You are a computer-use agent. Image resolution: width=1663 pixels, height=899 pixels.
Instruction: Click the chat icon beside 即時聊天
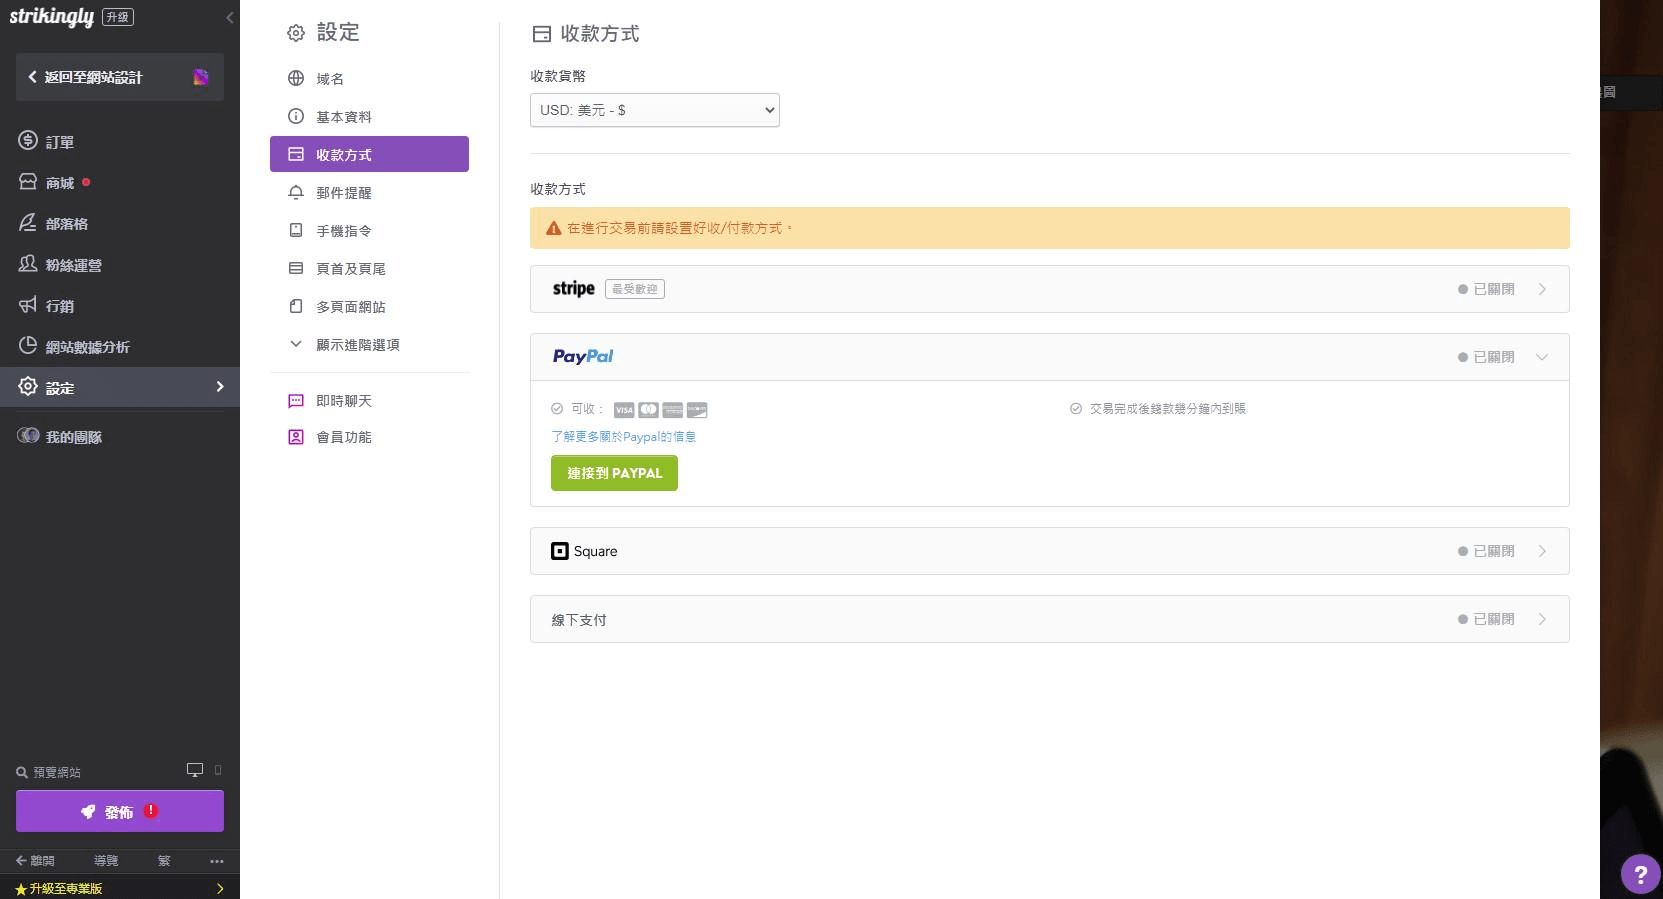296,400
